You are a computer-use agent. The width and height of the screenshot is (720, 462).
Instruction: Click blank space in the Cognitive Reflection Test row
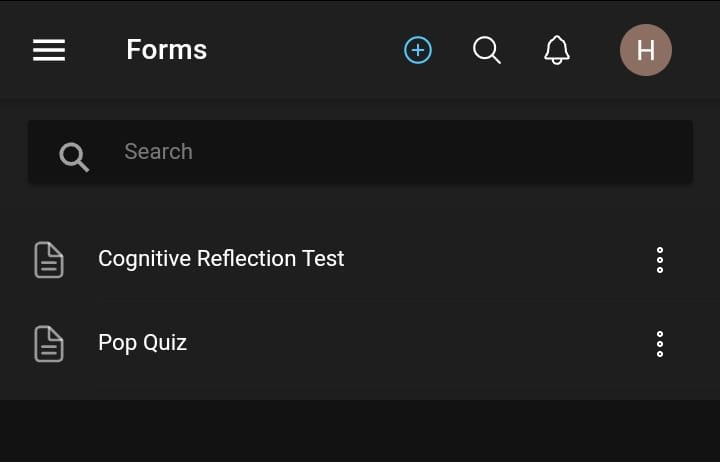coord(500,260)
